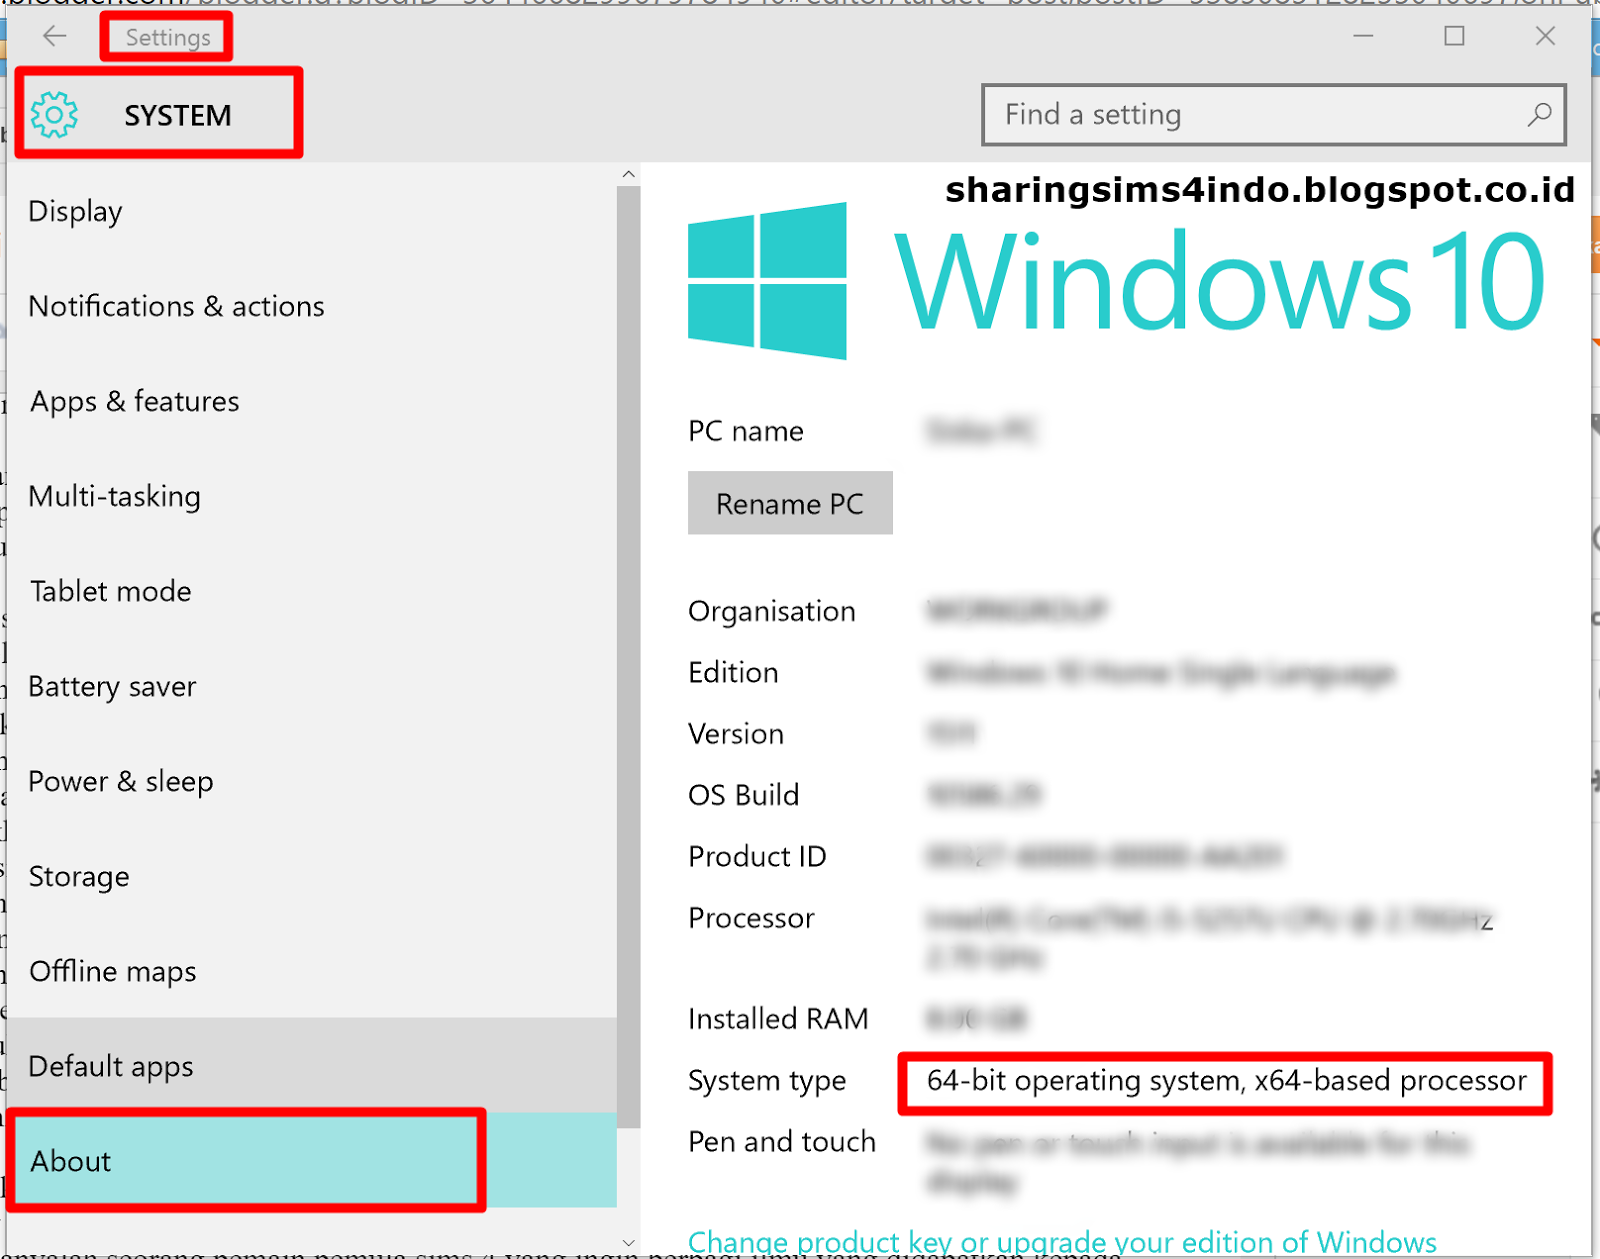The width and height of the screenshot is (1600, 1259).
Task: Click the sidebar vertical scrollbar thumb
Action: pyautogui.click(x=628, y=656)
